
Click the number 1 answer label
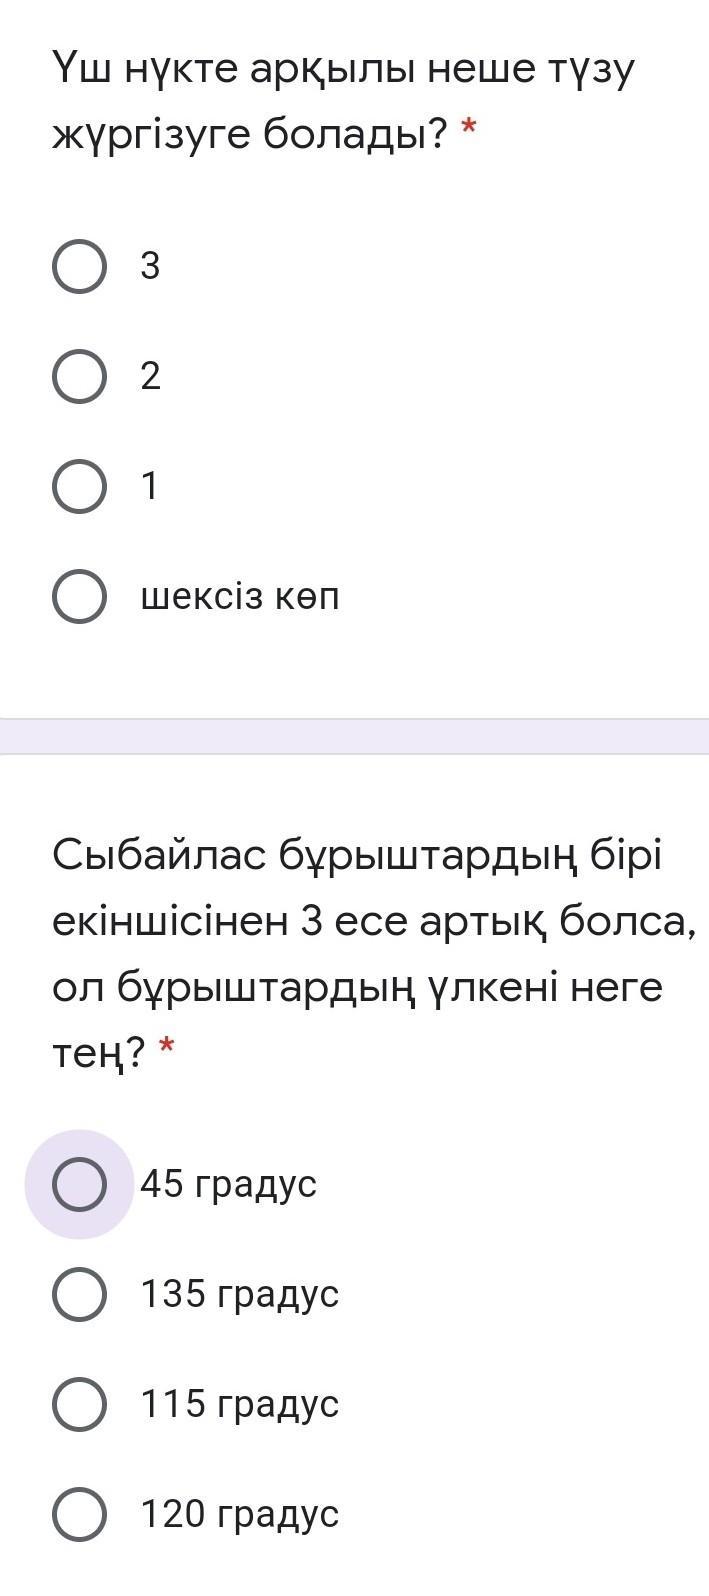click(150, 487)
